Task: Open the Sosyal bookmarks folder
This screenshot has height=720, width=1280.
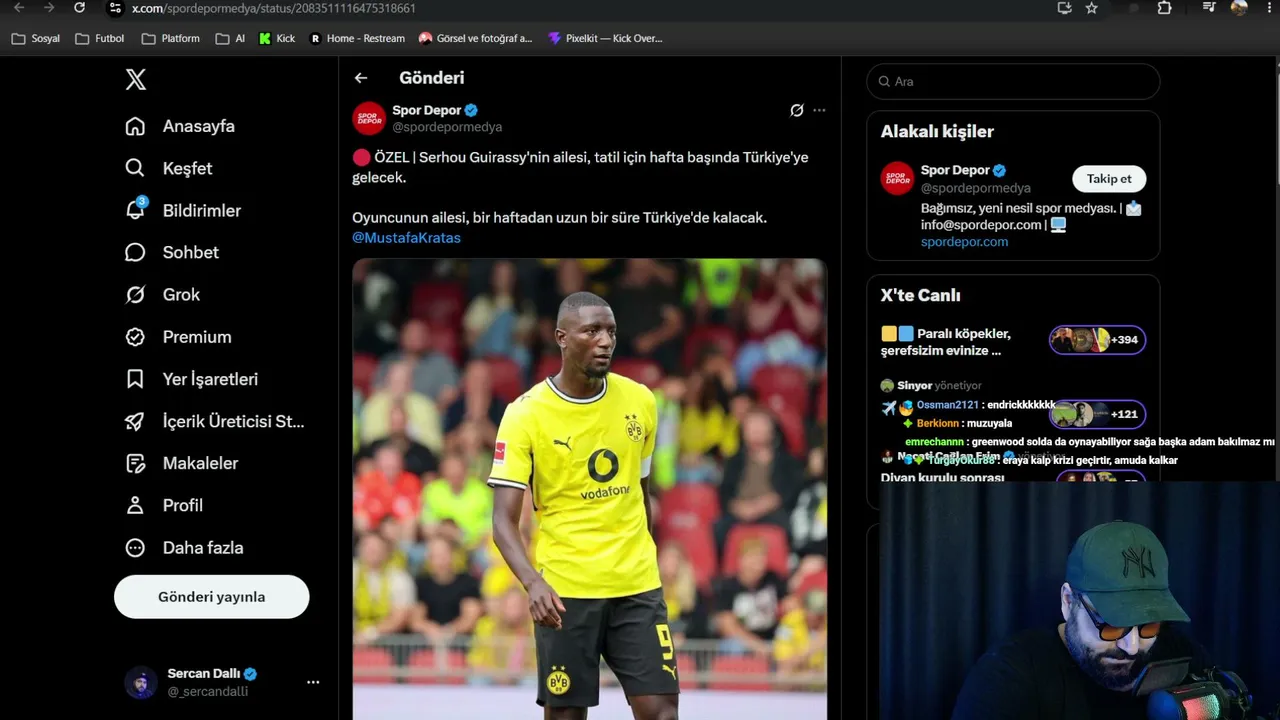Action: tap(35, 38)
